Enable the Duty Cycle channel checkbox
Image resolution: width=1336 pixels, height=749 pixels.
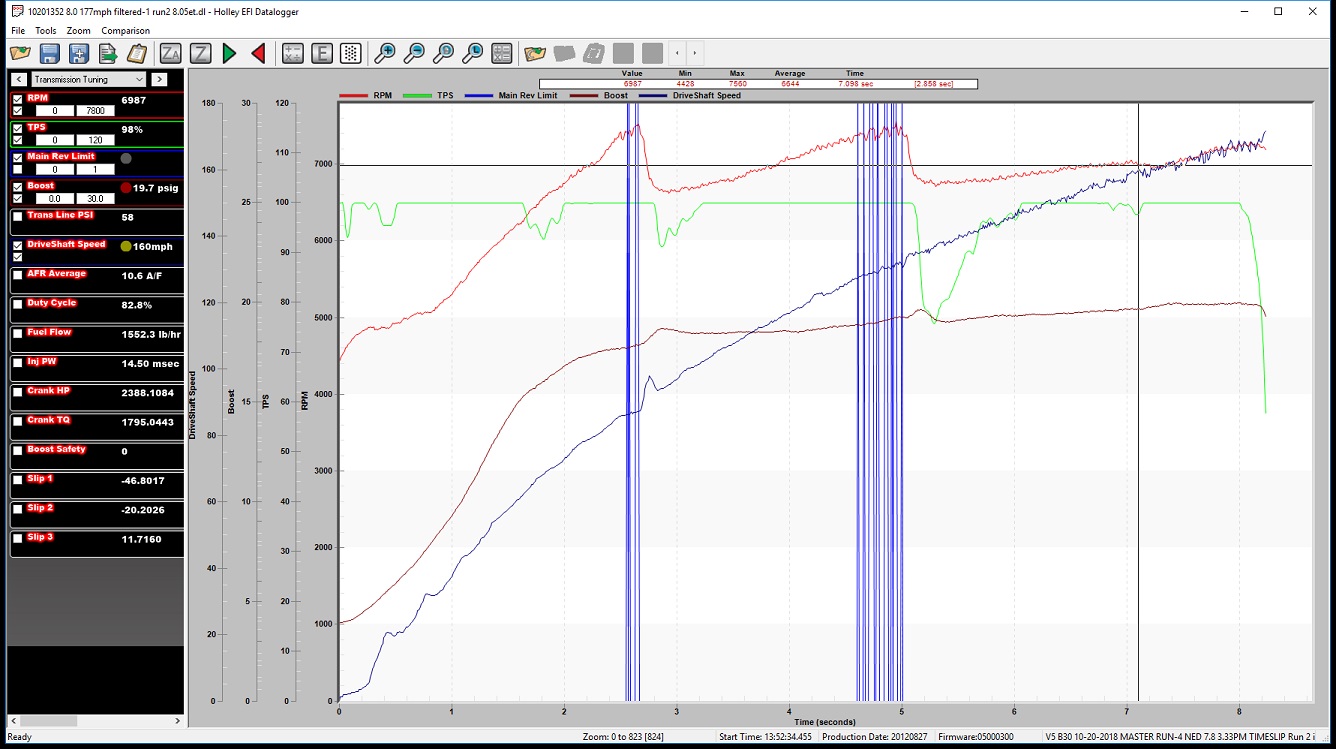tap(18, 304)
